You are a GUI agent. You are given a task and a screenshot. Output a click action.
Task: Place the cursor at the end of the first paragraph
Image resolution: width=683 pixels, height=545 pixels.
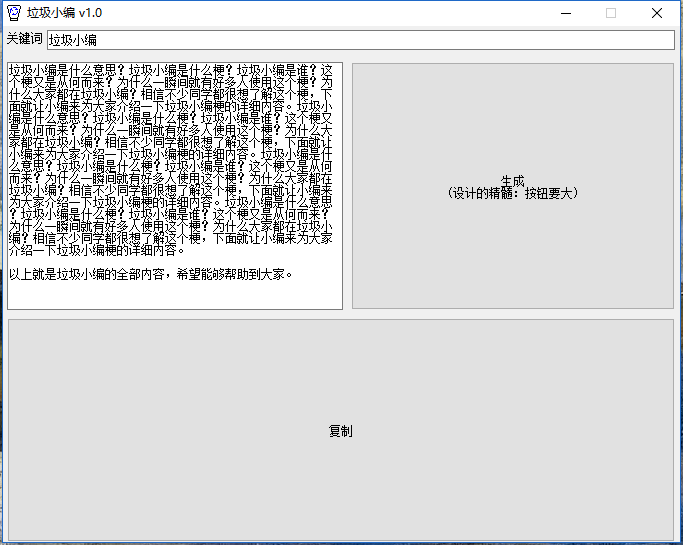[x=187, y=250]
